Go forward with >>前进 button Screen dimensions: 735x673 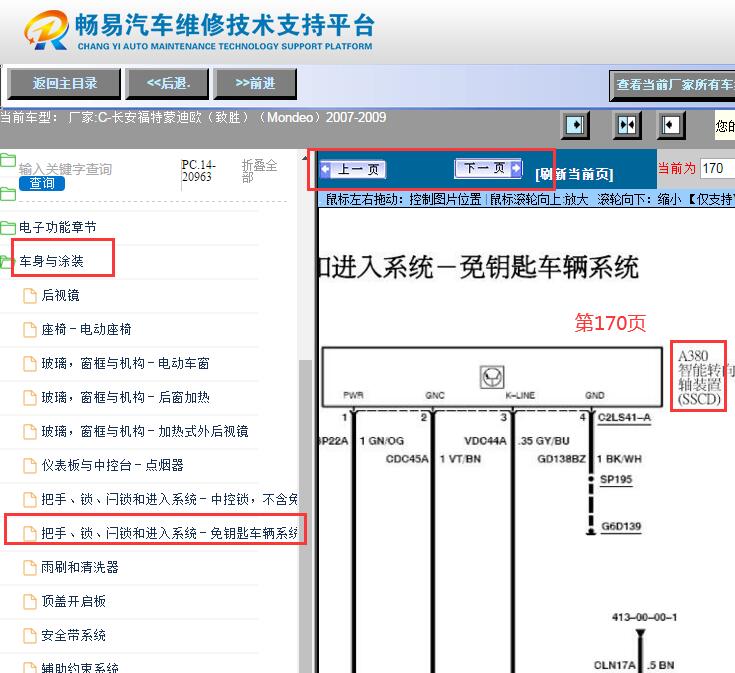pyautogui.click(x=255, y=83)
